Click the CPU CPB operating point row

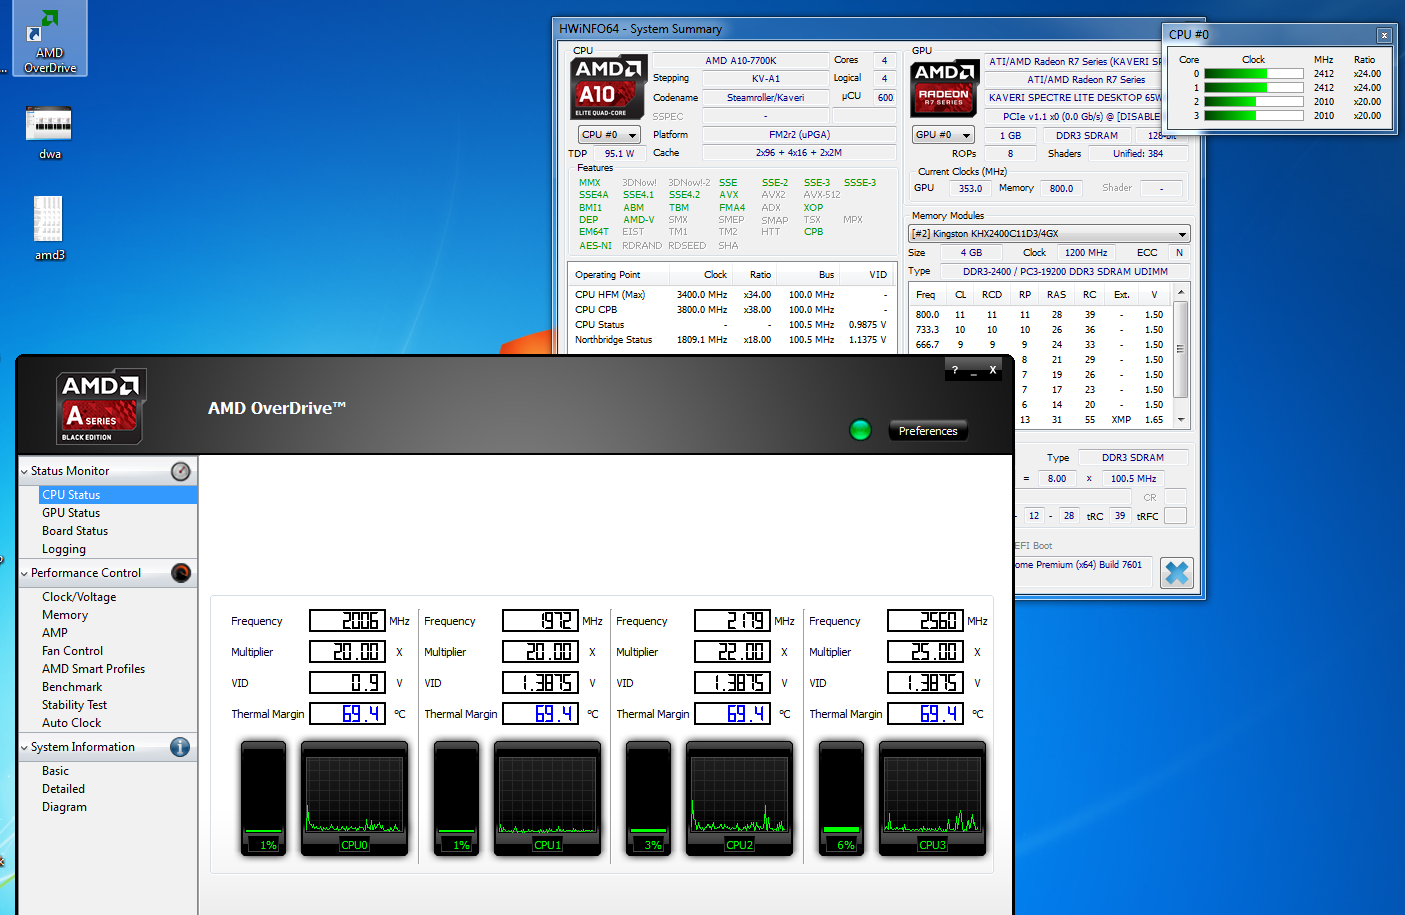[731, 310]
